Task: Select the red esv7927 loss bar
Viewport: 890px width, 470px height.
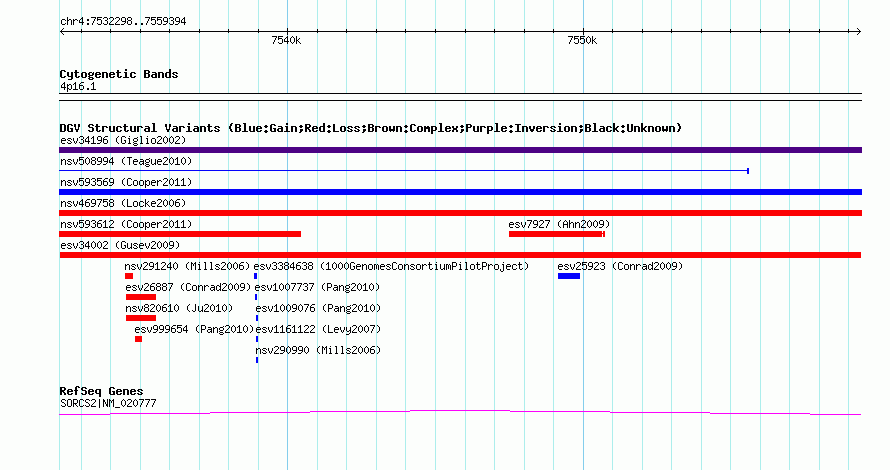Action: click(x=557, y=234)
